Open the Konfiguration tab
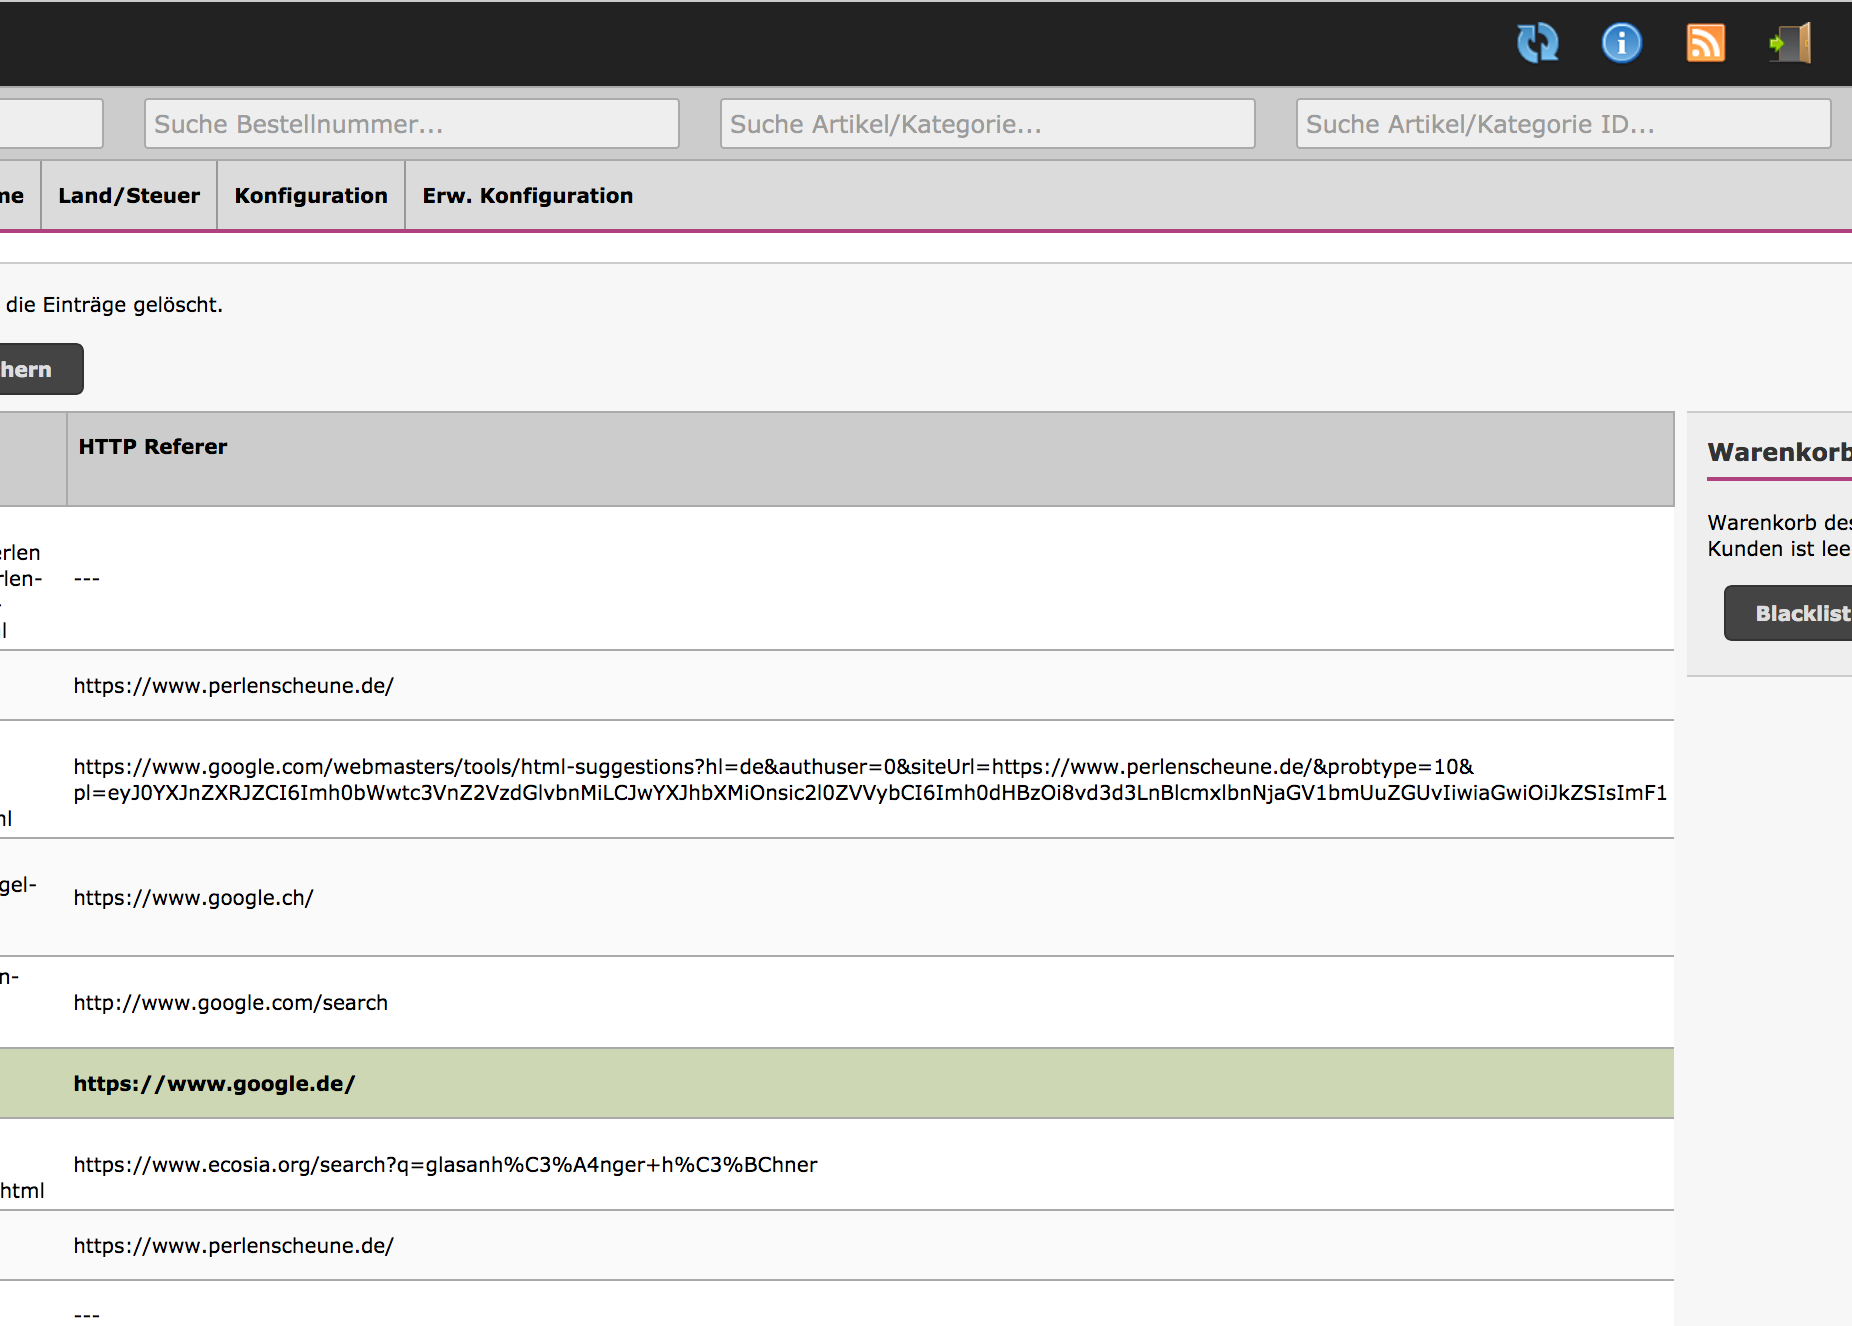1852x1326 pixels. (311, 196)
